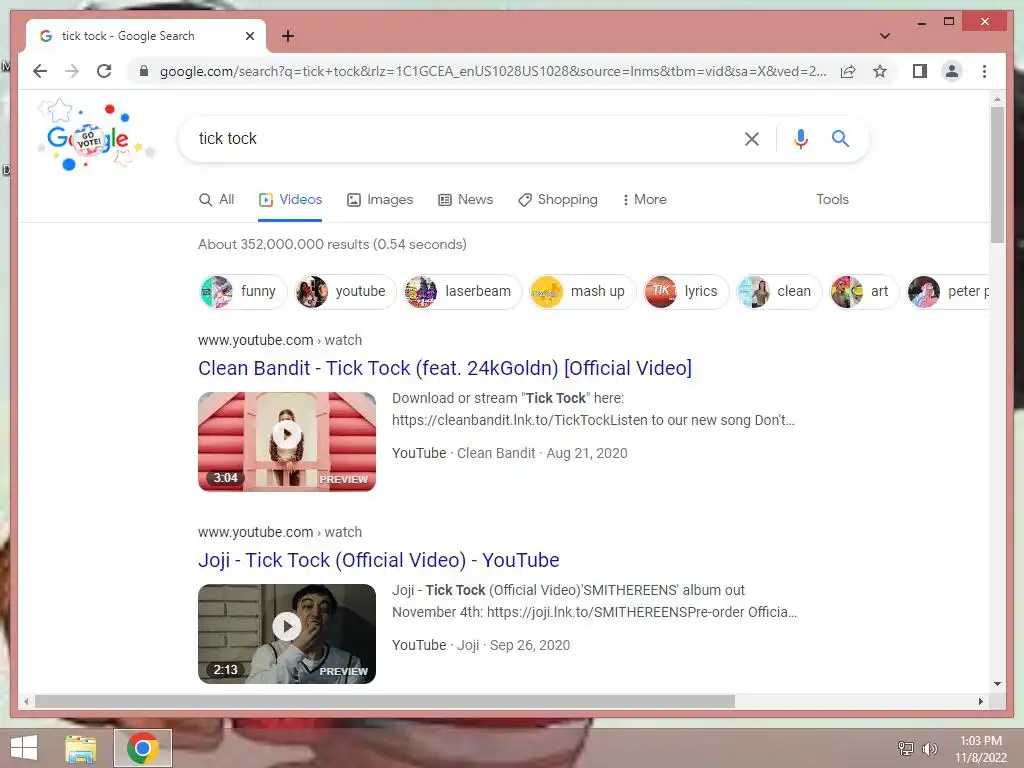Open the Clean Bandit Tick Tock video link
The width and height of the screenshot is (1024, 768).
pyautogui.click(x=445, y=368)
